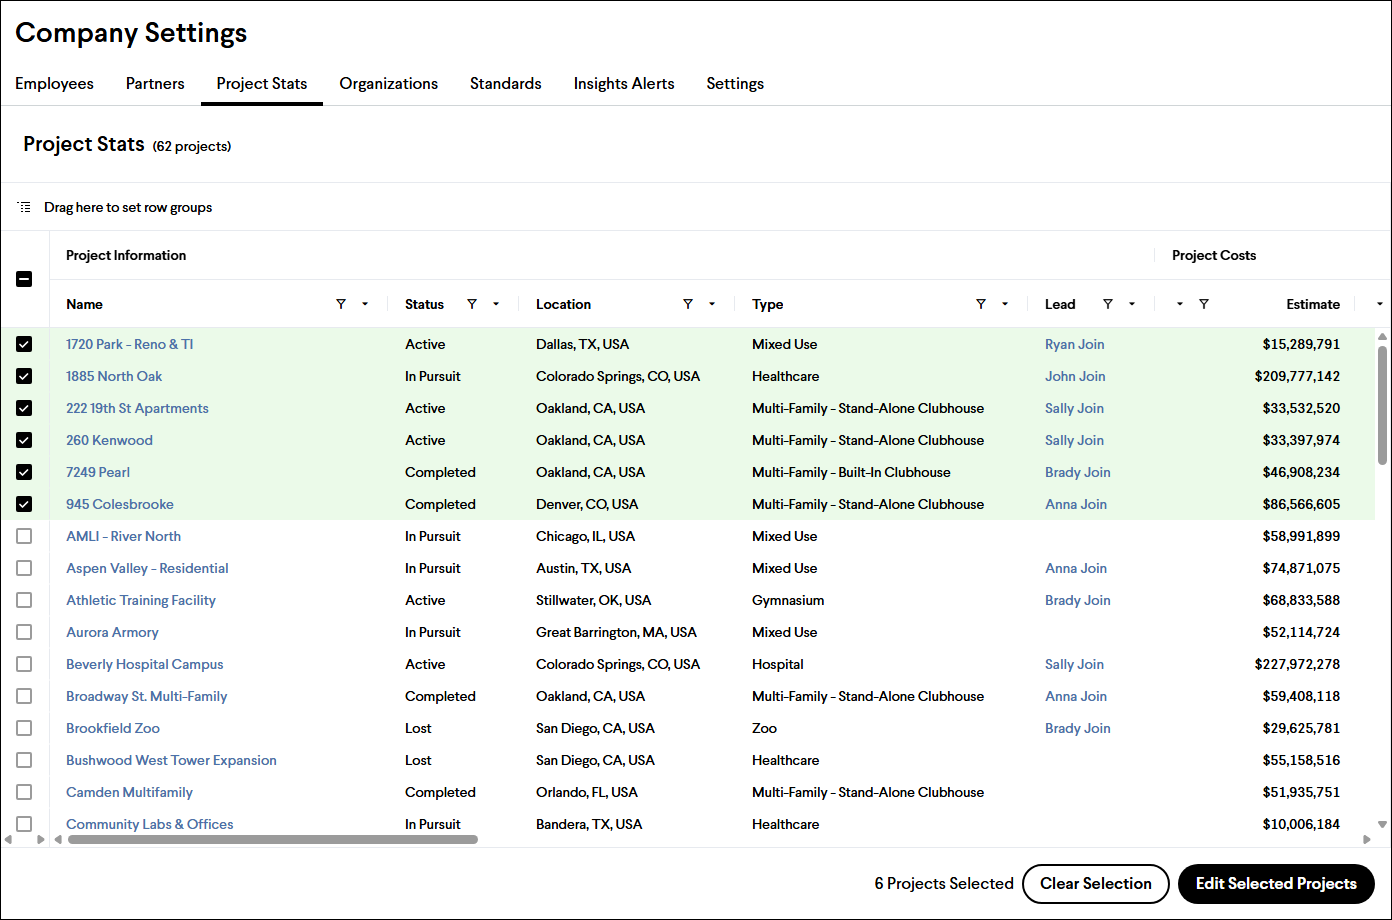Open Status column menu dropdown arrow

pyautogui.click(x=496, y=304)
